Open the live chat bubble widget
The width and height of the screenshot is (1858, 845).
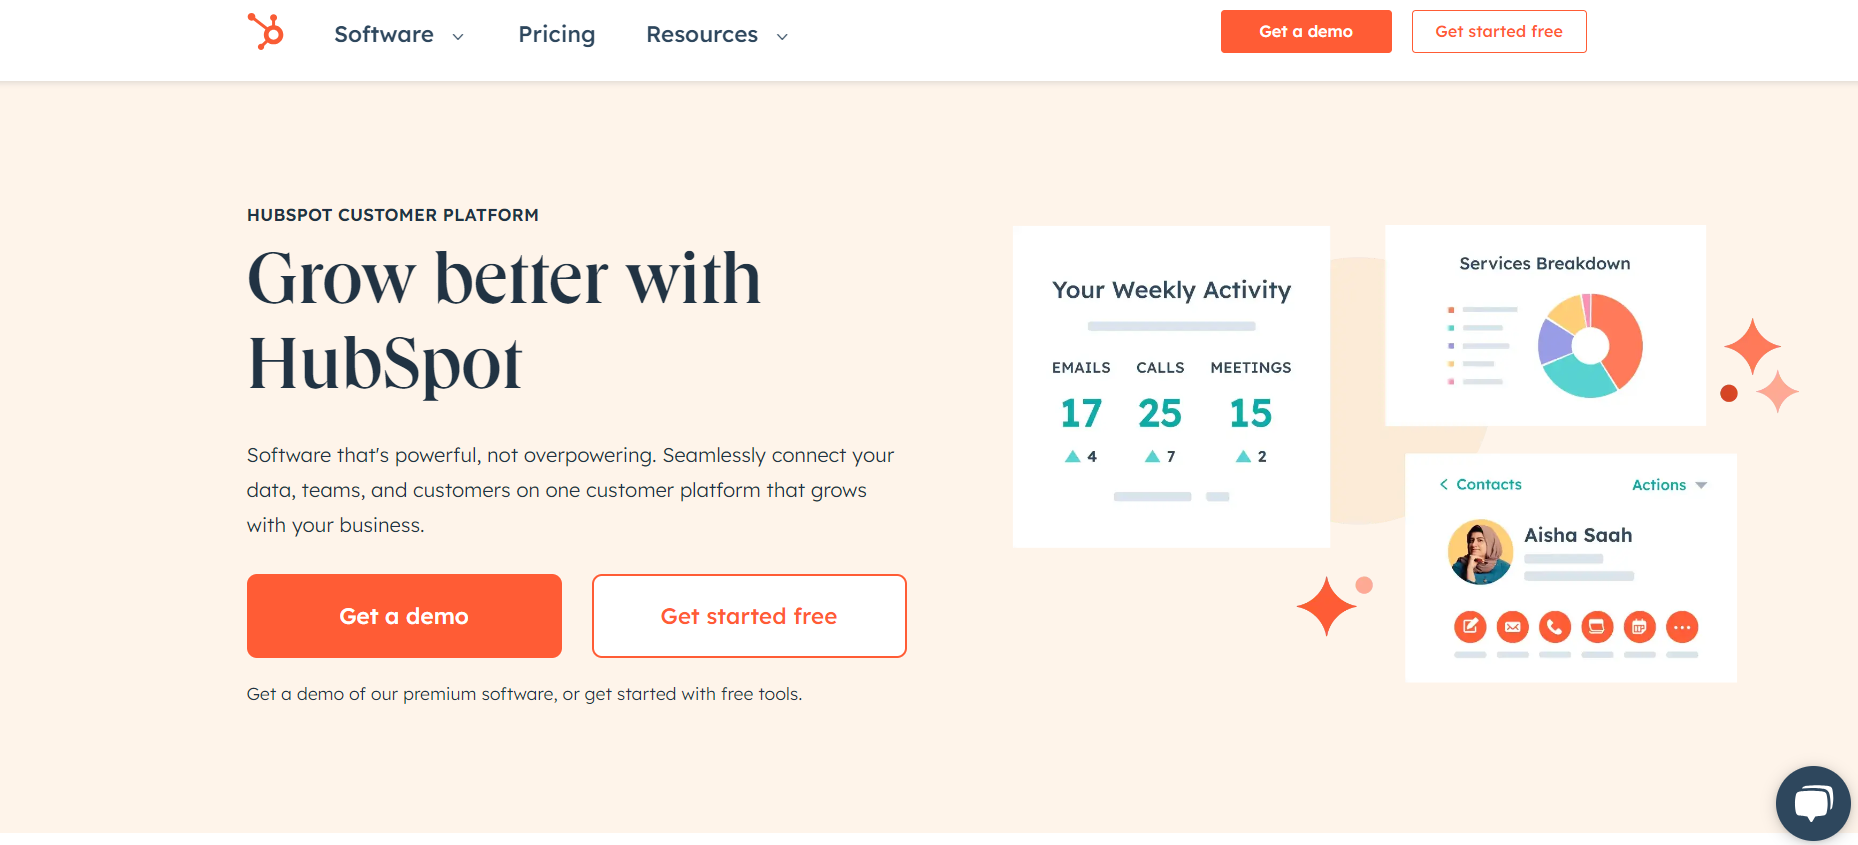coord(1813,803)
